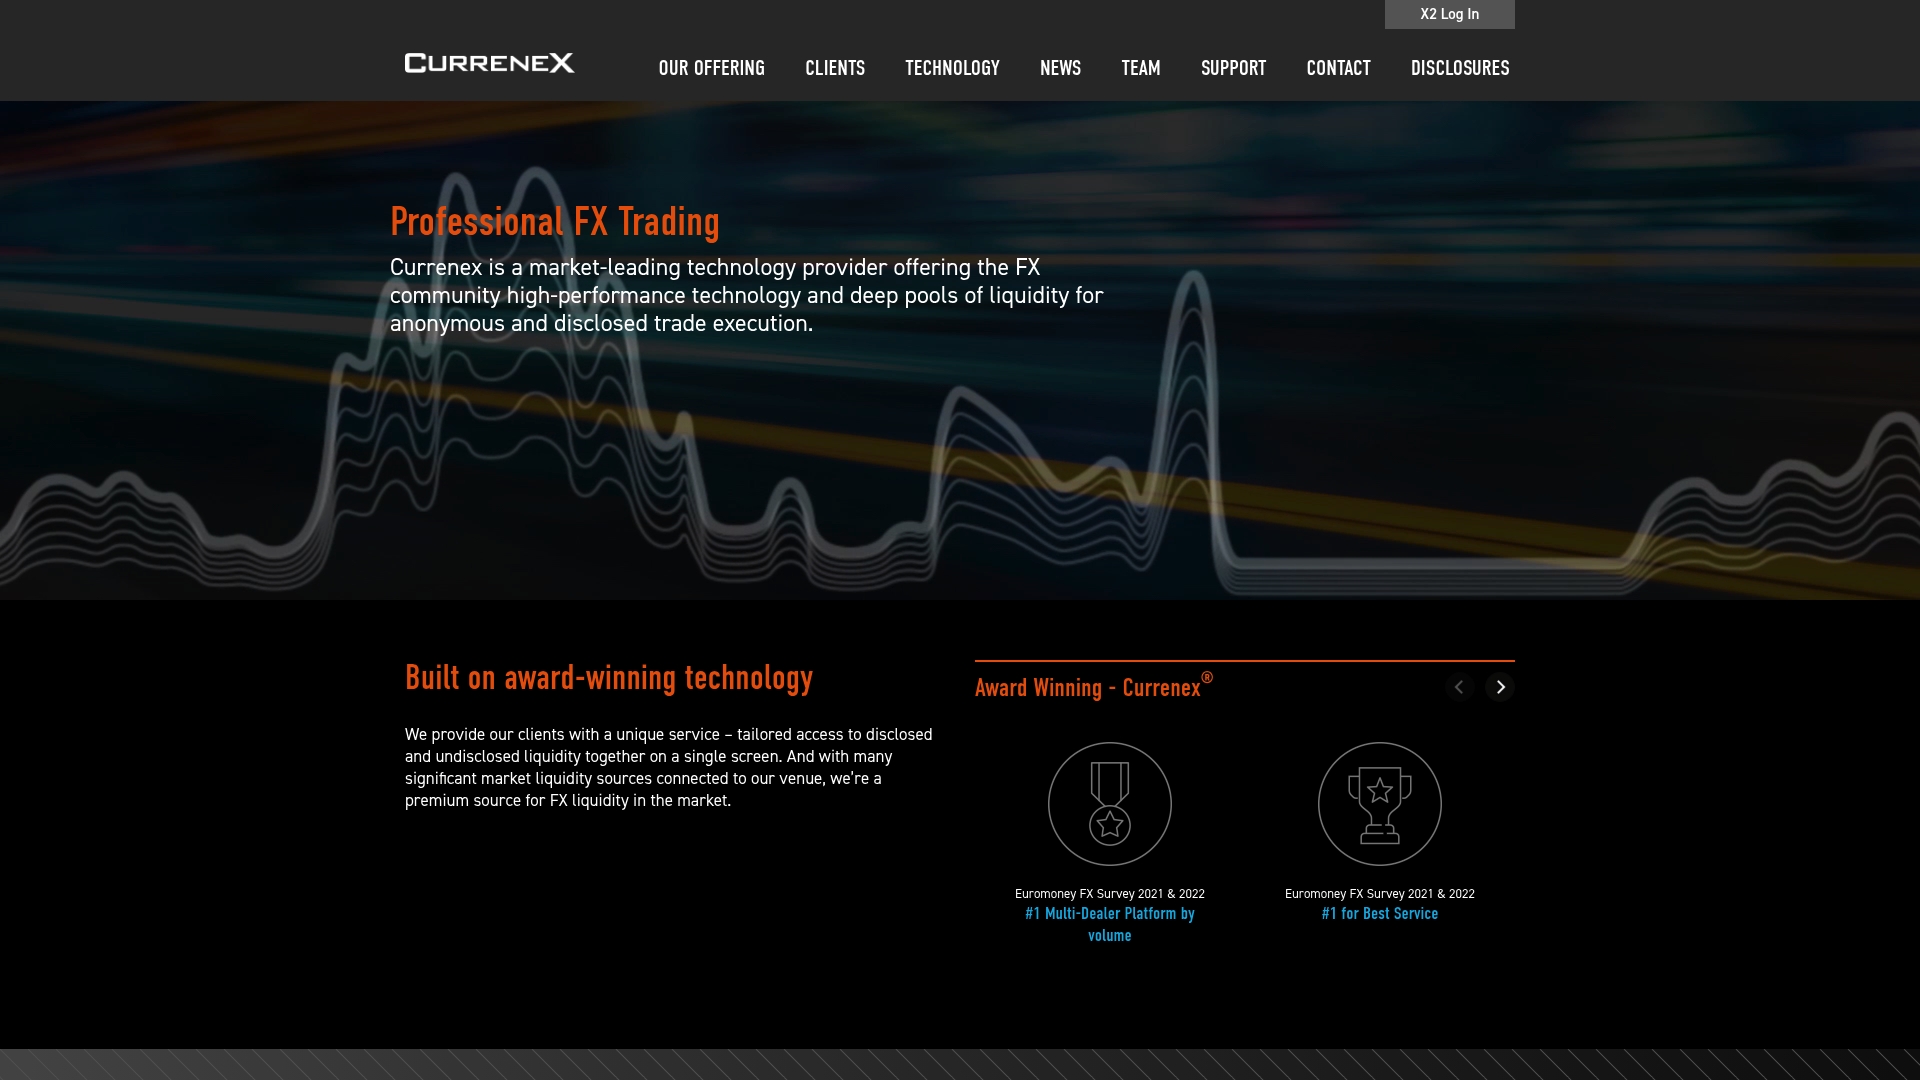Select the Technology nav item
Screen dimensions: 1920x1080
952,68
